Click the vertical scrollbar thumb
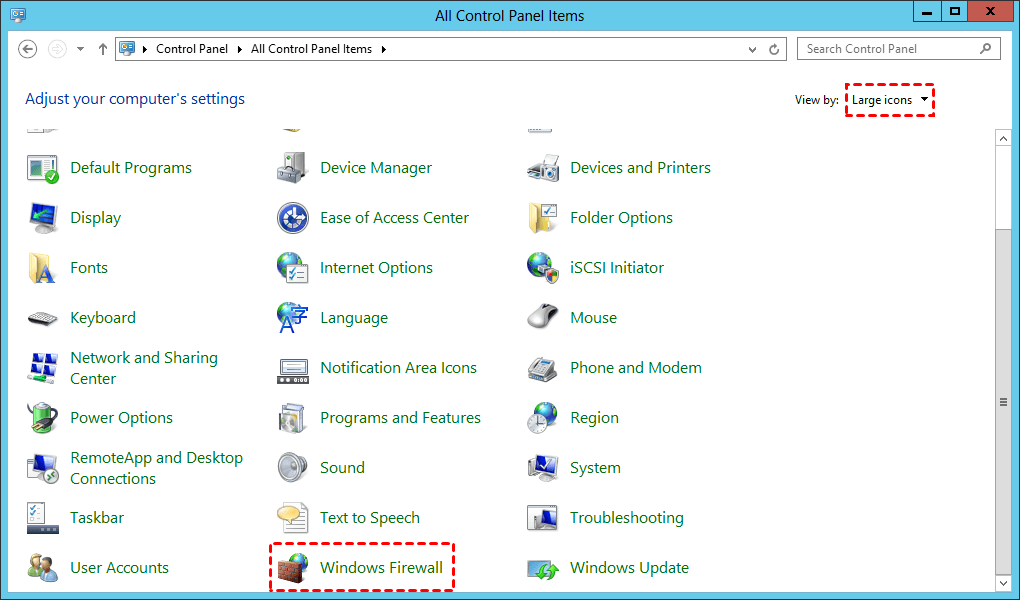Screen dimensions: 1020x600 click(1003, 400)
